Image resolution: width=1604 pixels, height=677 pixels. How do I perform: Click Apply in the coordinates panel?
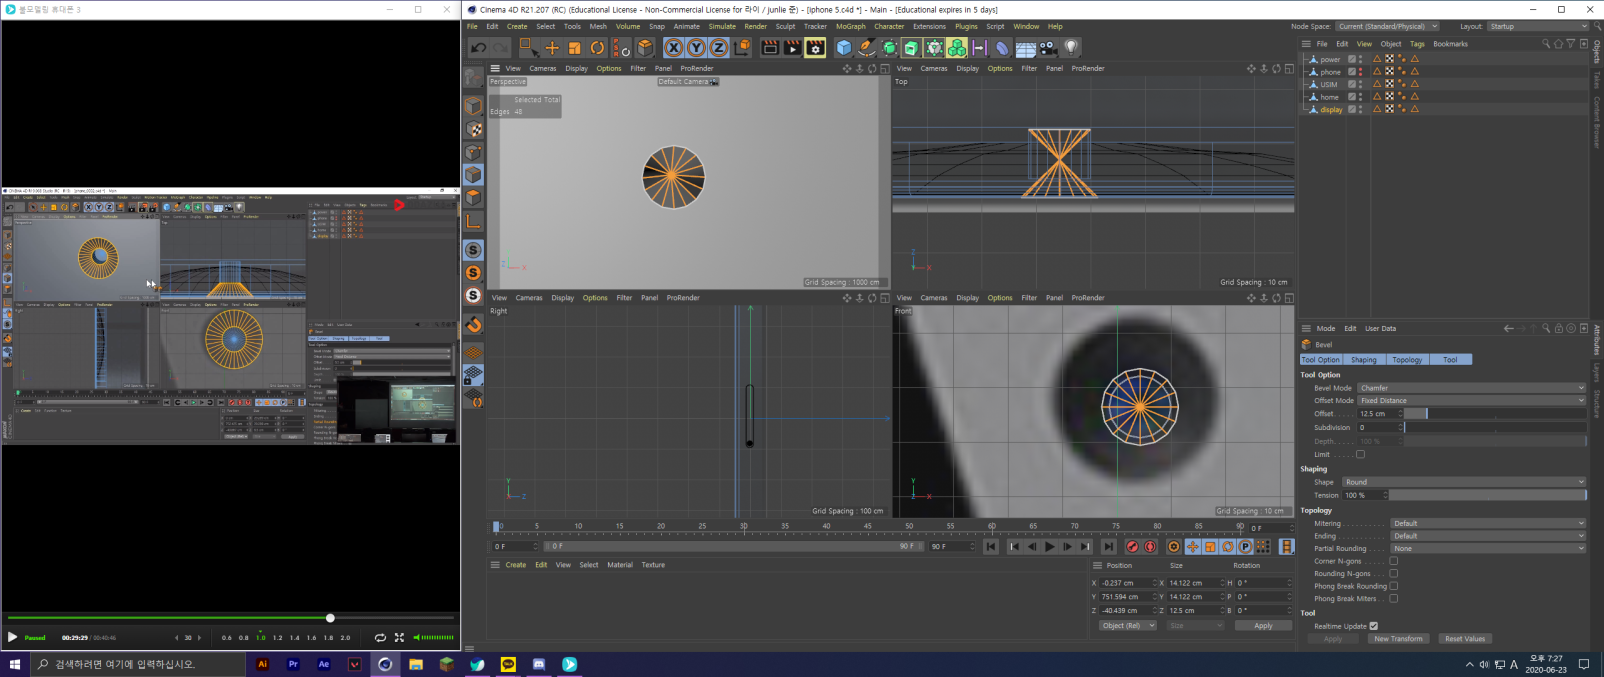click(x=1263, y=626)
